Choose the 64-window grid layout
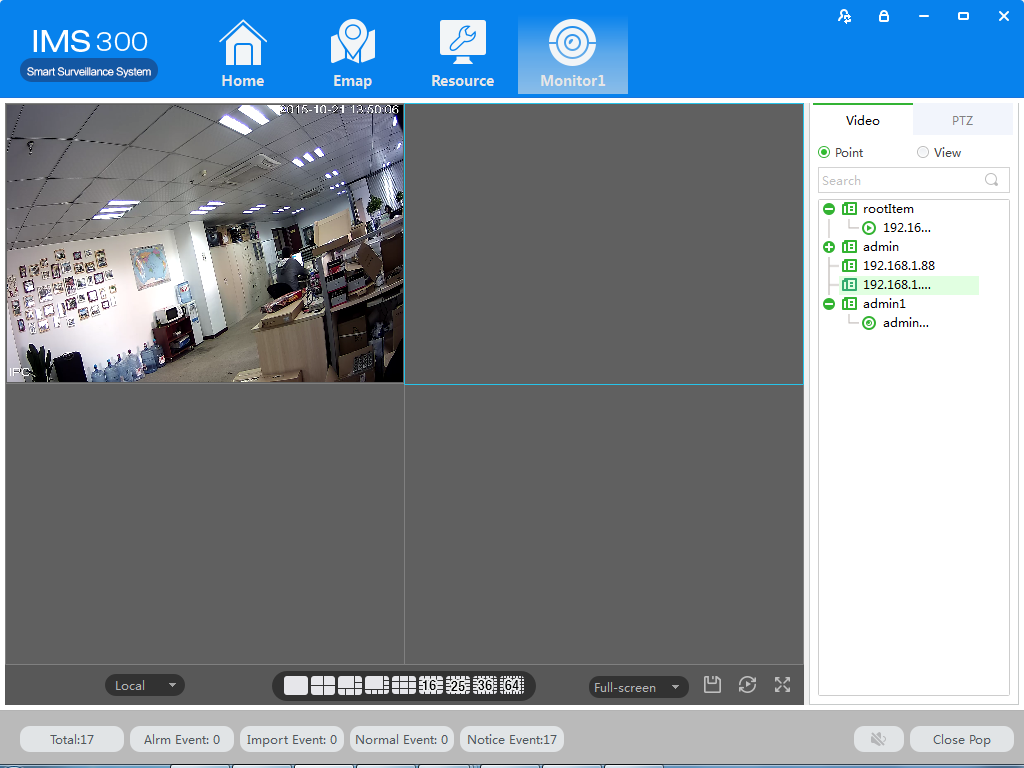 (x=512, y=686)
